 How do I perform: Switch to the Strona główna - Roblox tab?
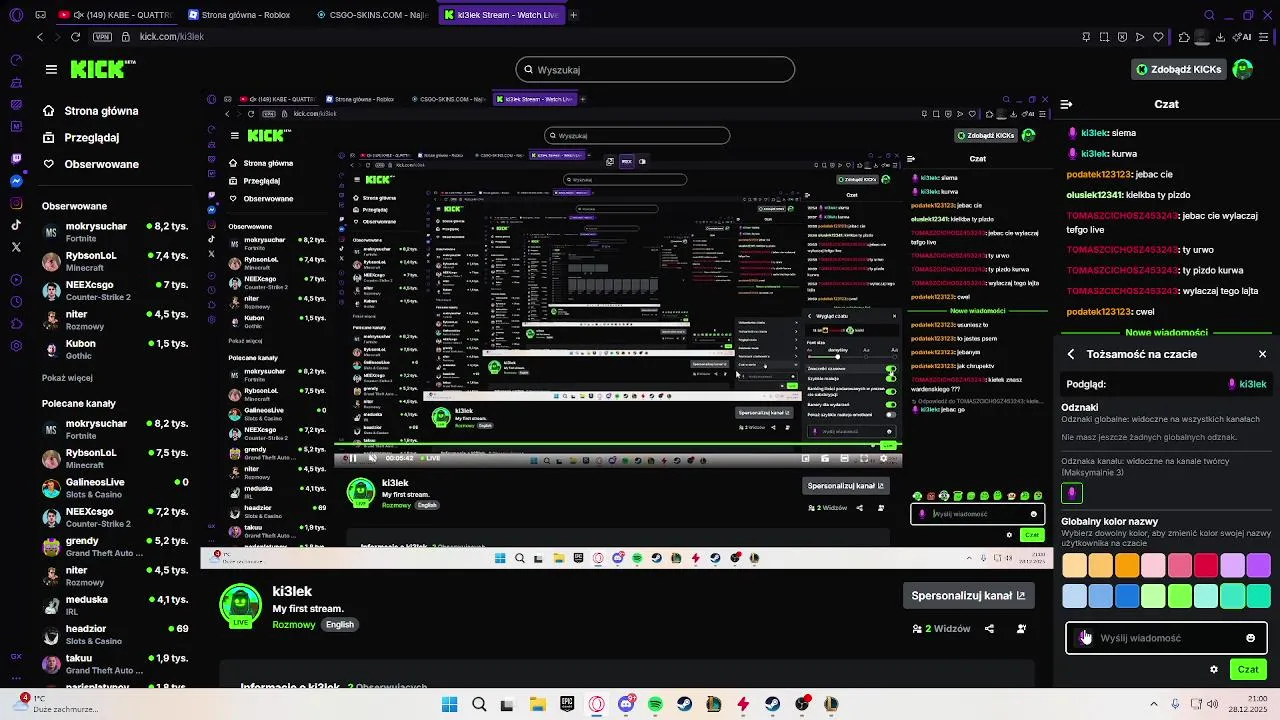241,15
